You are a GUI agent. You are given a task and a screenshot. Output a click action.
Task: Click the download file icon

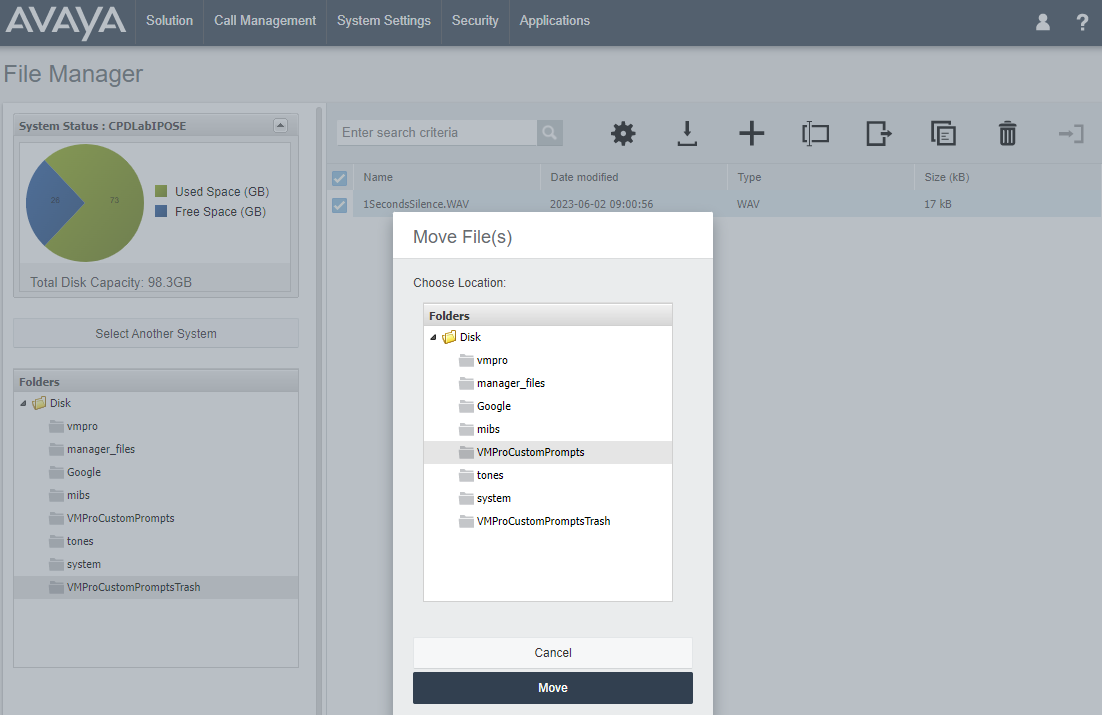point(687,134)
